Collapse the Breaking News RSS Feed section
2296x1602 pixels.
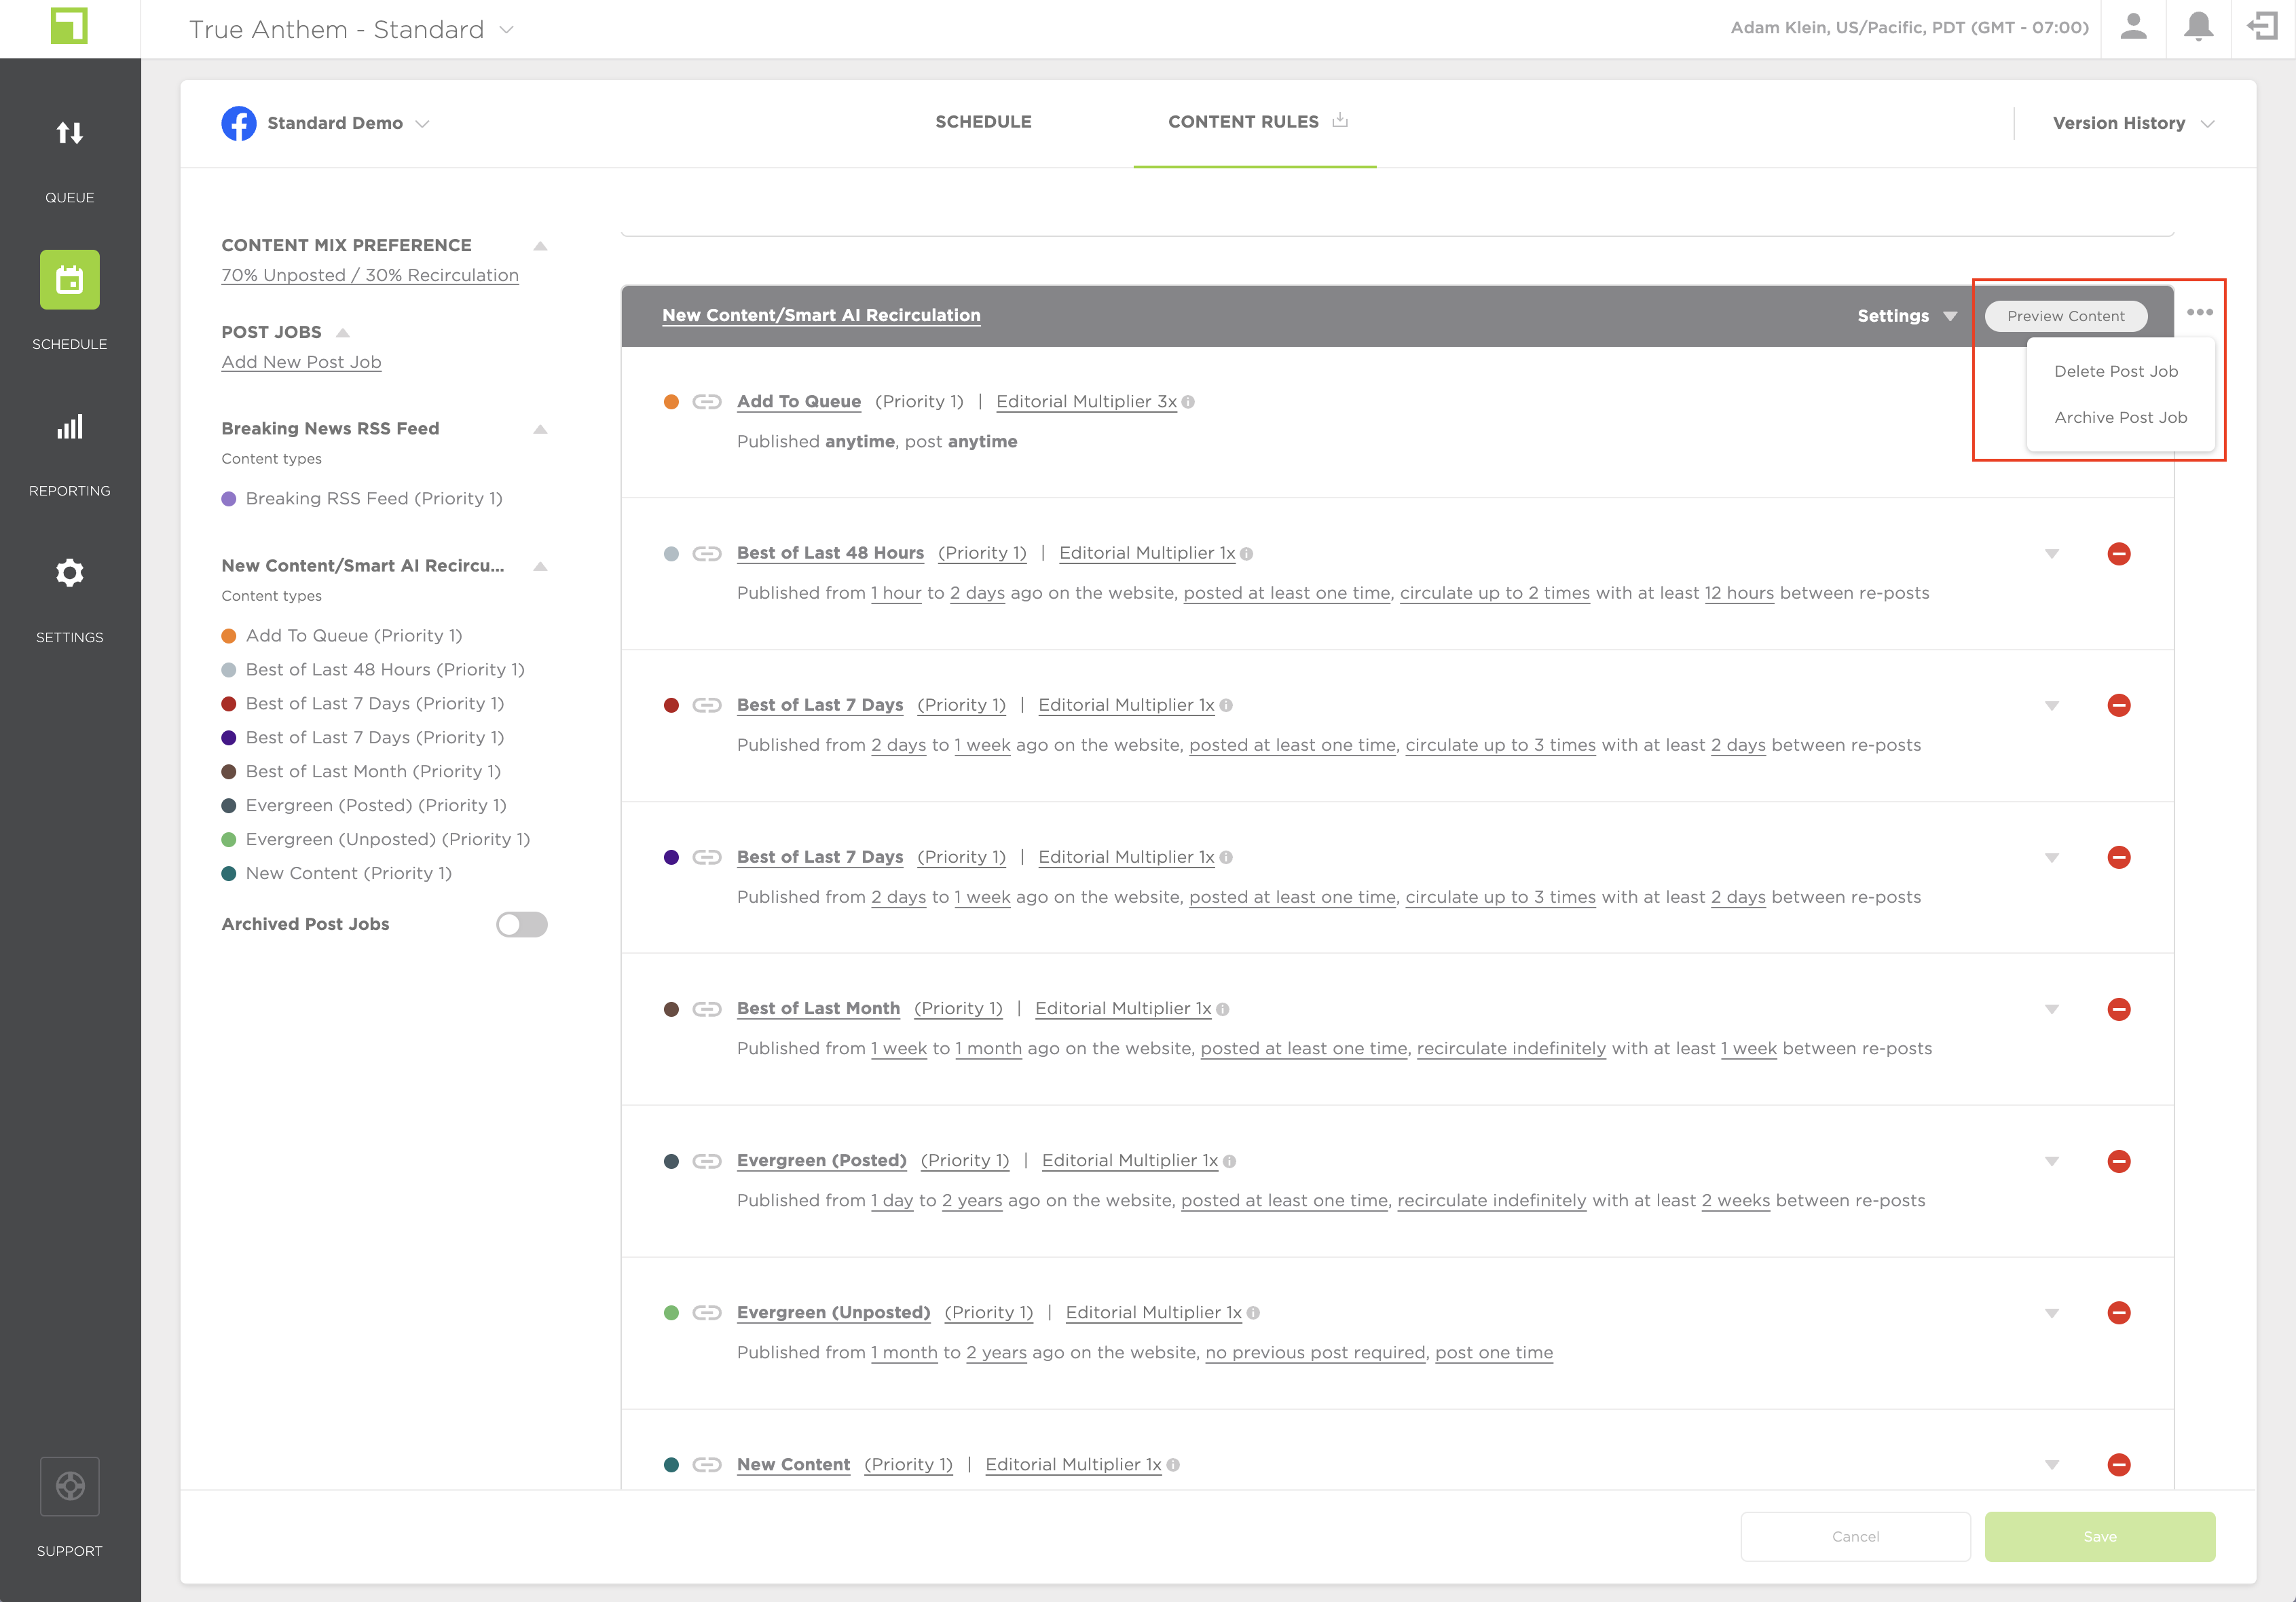pyautogui.click(x=540, y=429)
